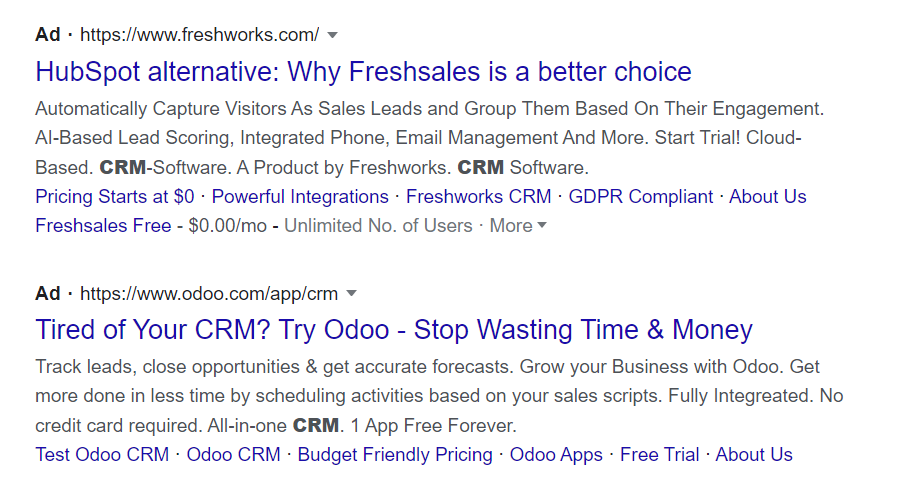
Task: Click the Unlimited No. of Users text
Action: click(x=378, y=226)
